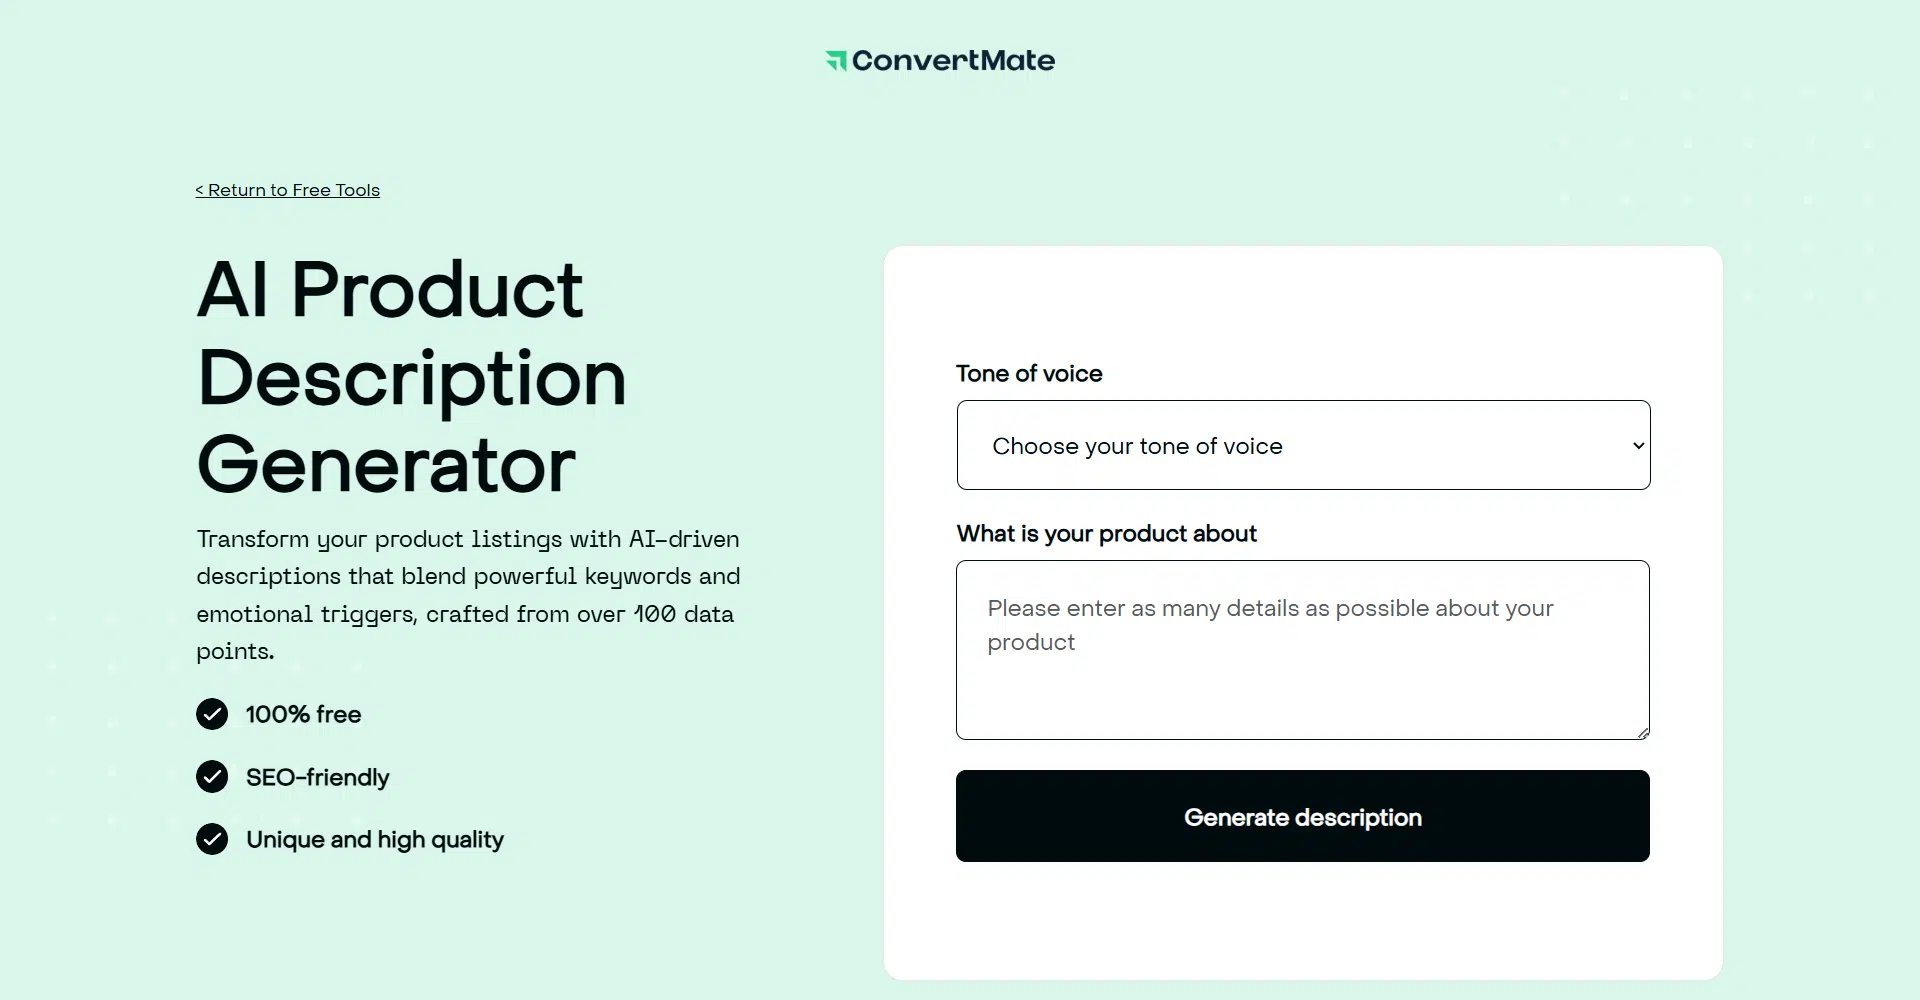Click the AI Product Description Generator heading
The image size is (1920, 1000).
pos(411,376)
